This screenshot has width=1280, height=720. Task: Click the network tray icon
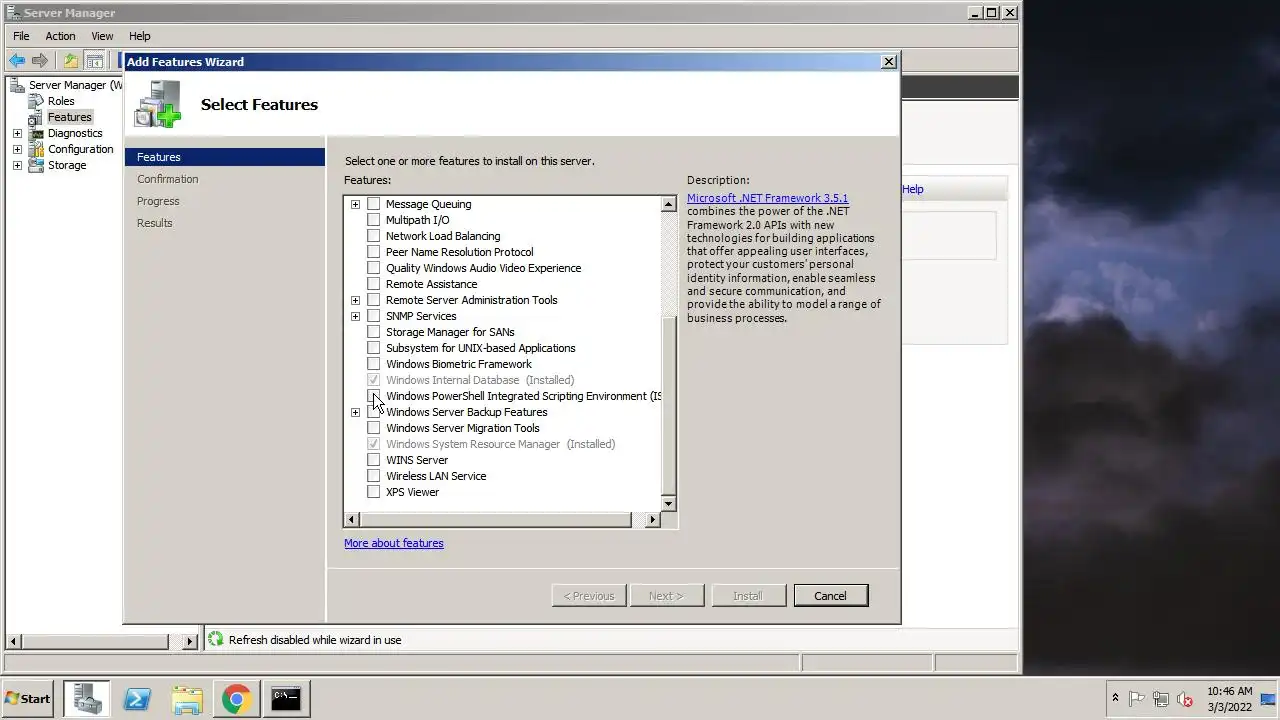pyautogui.click(x=1161, y=699)
